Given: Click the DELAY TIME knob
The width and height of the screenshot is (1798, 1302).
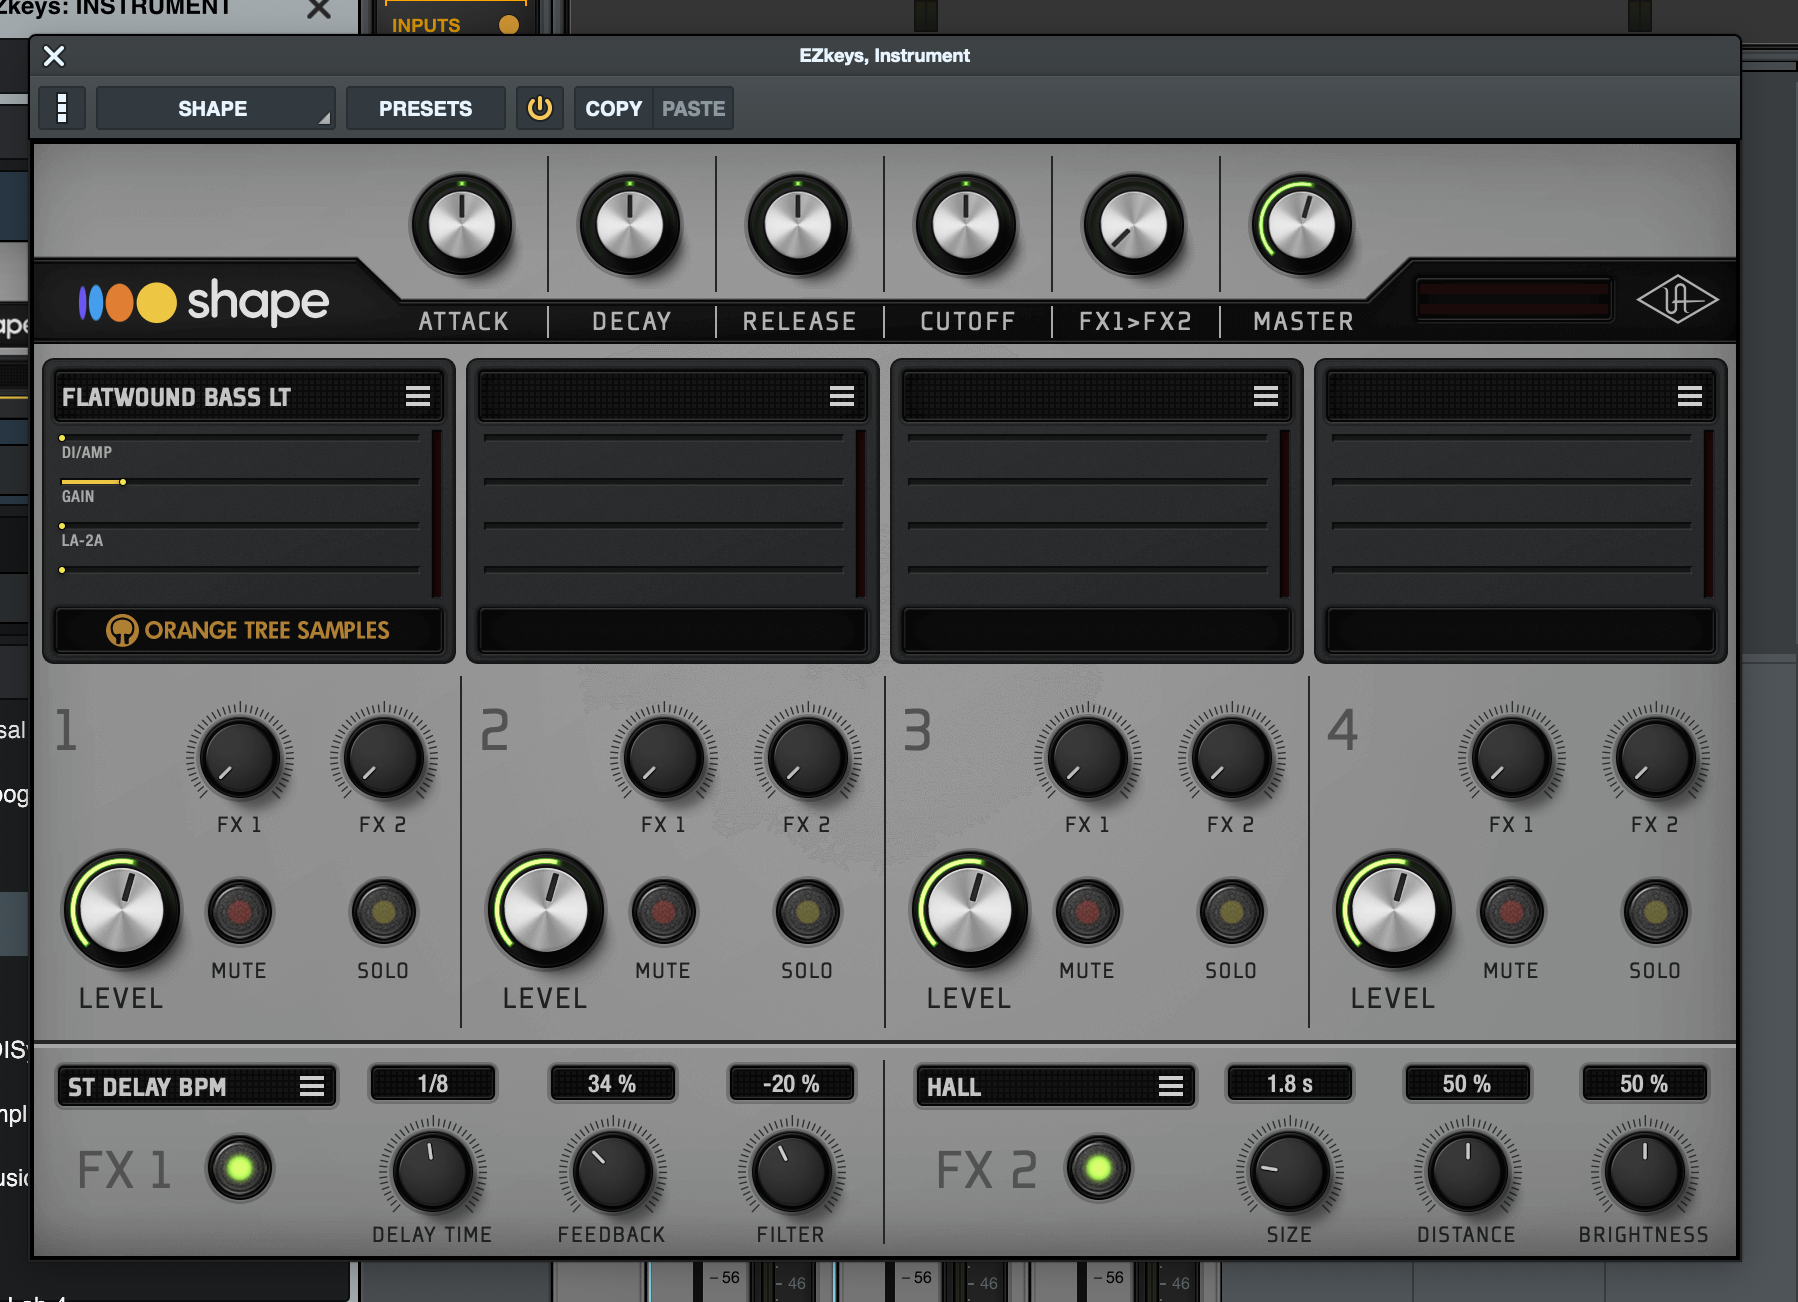Looking at the screenshot, I should pyautogui.click(x=433, y=1171).
